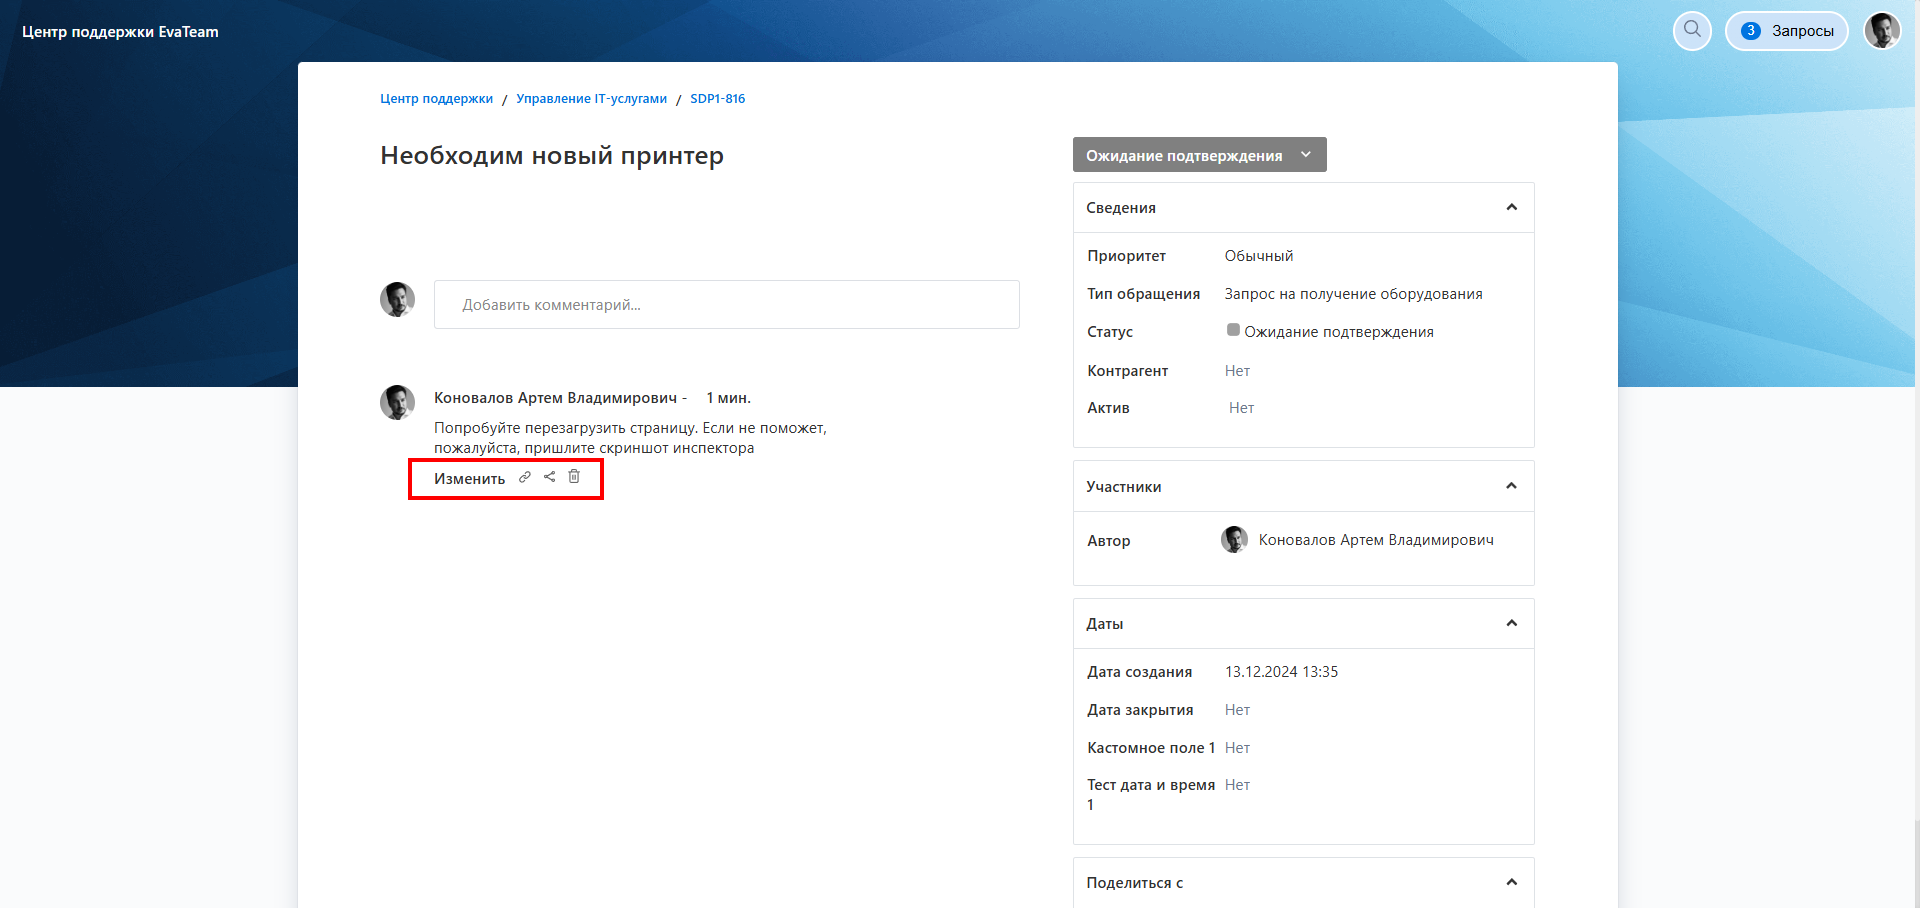The image size is (1920, 908).
Task: Click Центр поддержки EvaTeam header title
Action: [x=120, y=32]
